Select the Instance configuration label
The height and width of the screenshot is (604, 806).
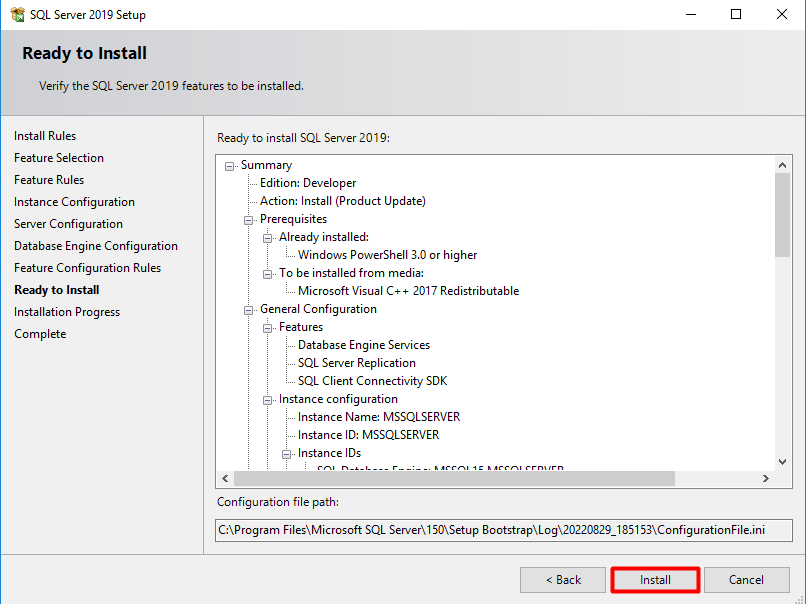(x=338, y=399)
